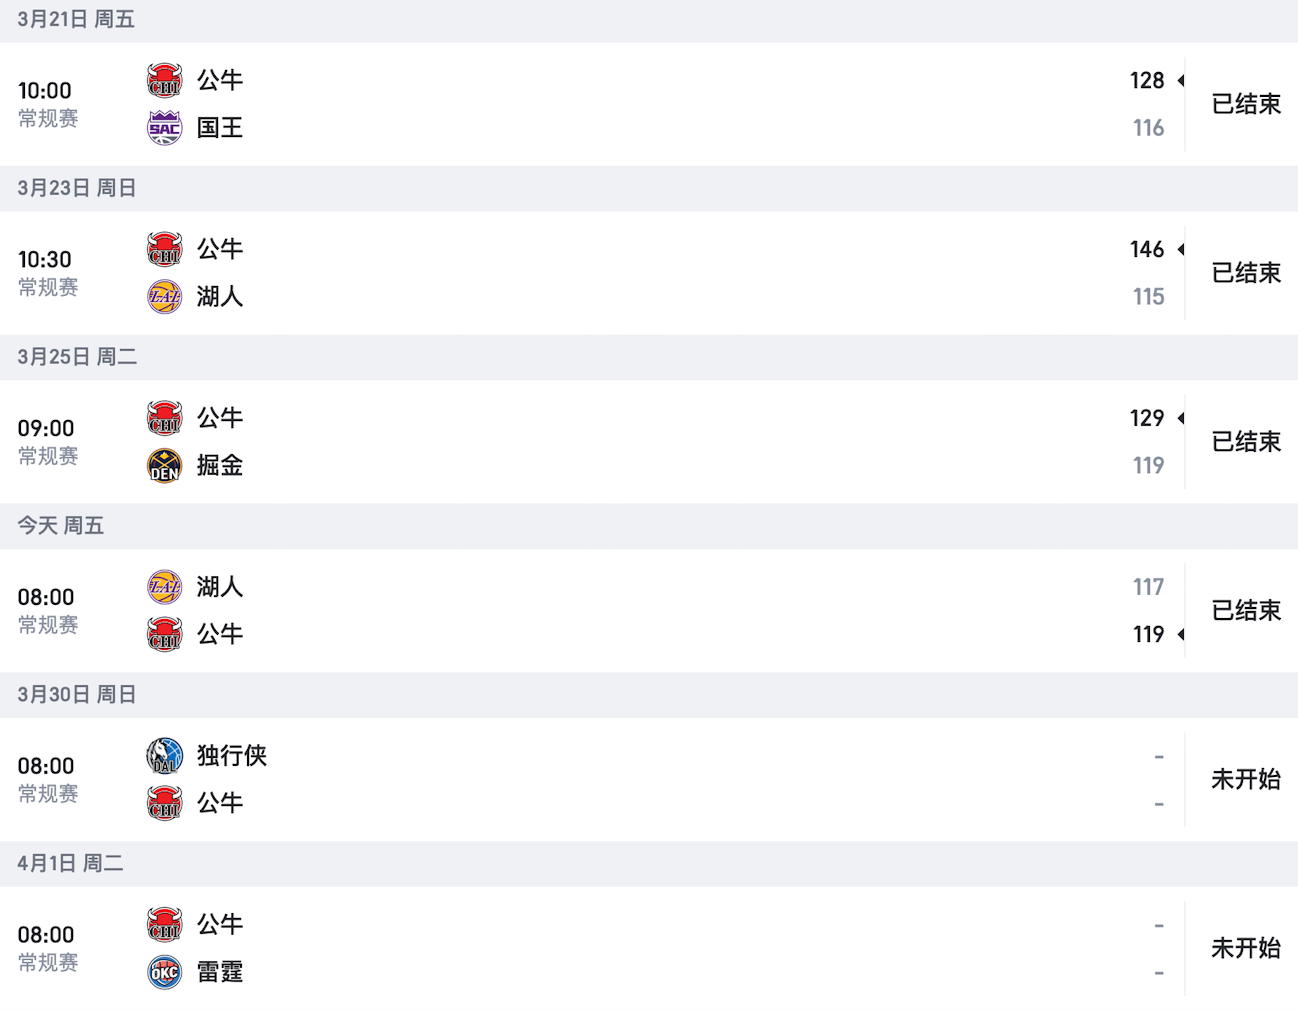Select the 雷霆 team name
The height and width of the screenshot is (1010, 1298).
click(220, 972)
